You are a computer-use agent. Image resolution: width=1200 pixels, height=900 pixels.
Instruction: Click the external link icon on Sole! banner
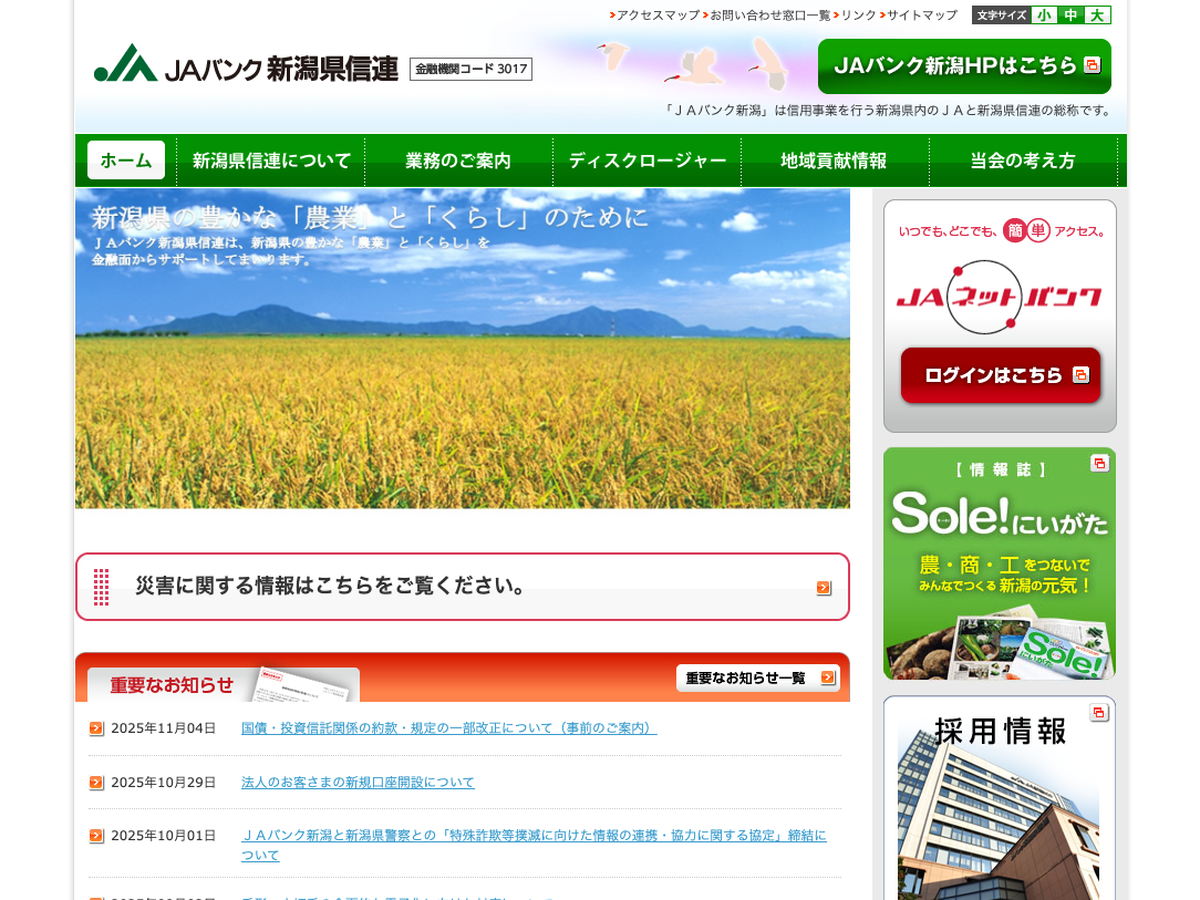click(x=1099, y=463)
